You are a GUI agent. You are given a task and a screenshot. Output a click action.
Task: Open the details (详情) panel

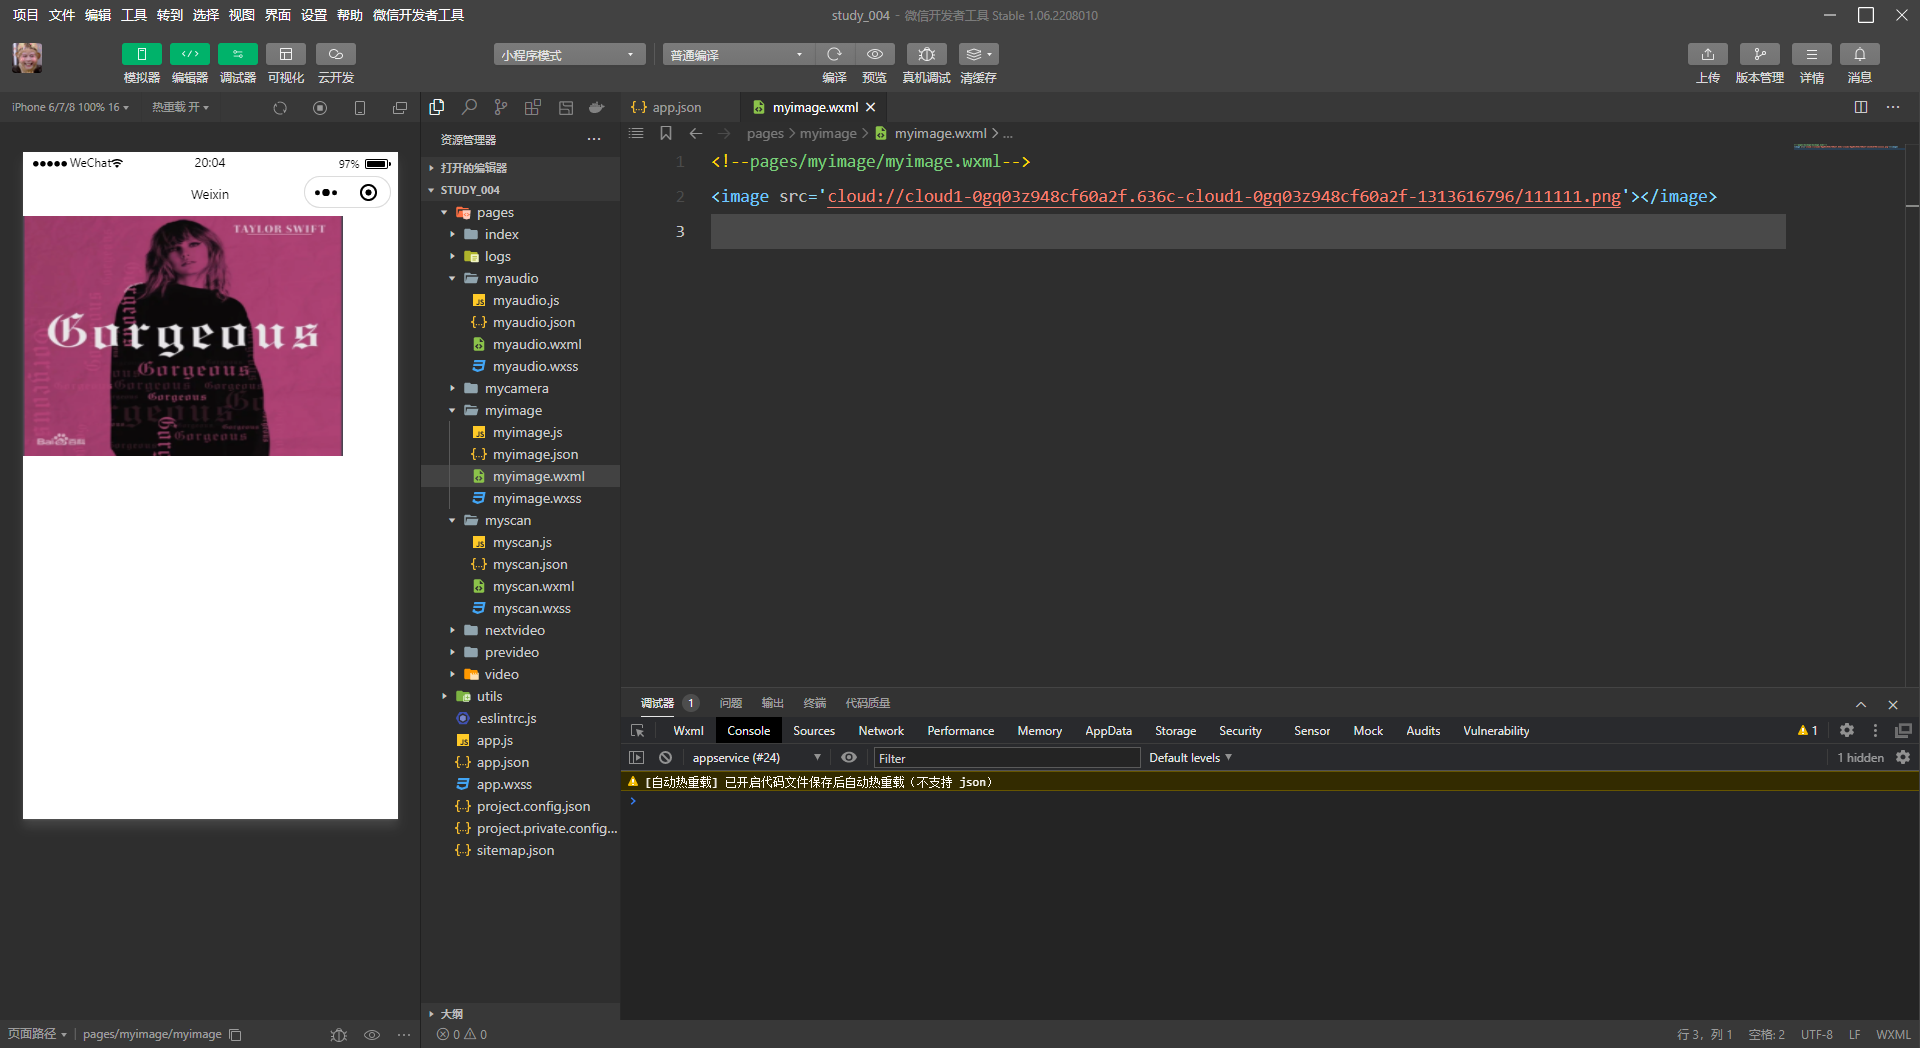pos(1811,54)
